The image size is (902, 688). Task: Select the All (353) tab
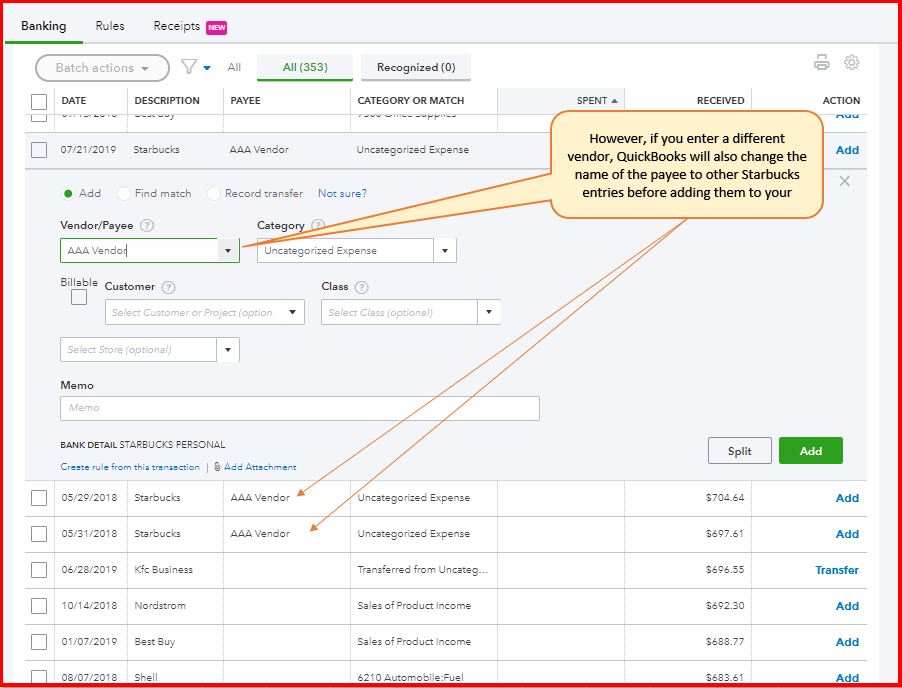tap(305, 67)
